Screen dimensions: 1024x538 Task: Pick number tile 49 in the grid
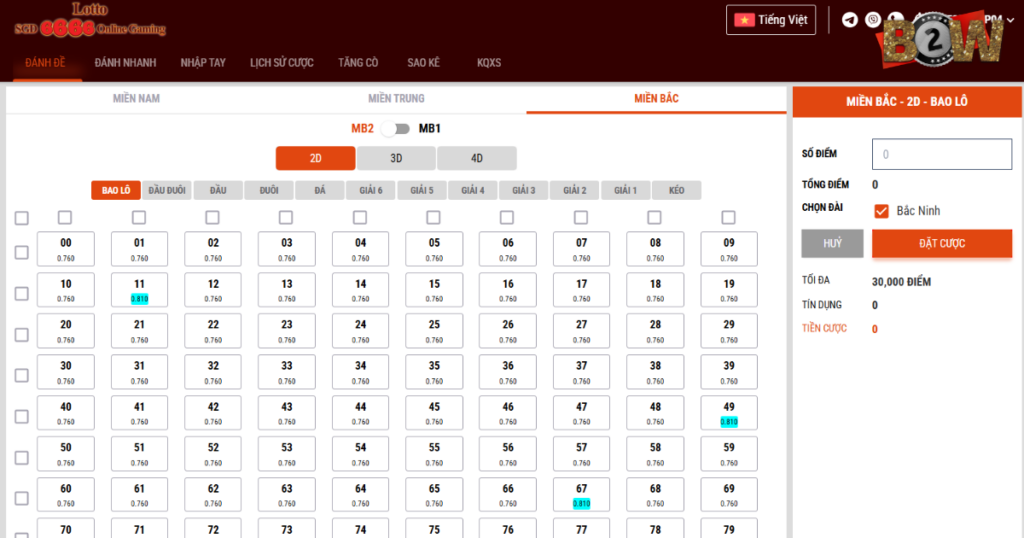729,413
